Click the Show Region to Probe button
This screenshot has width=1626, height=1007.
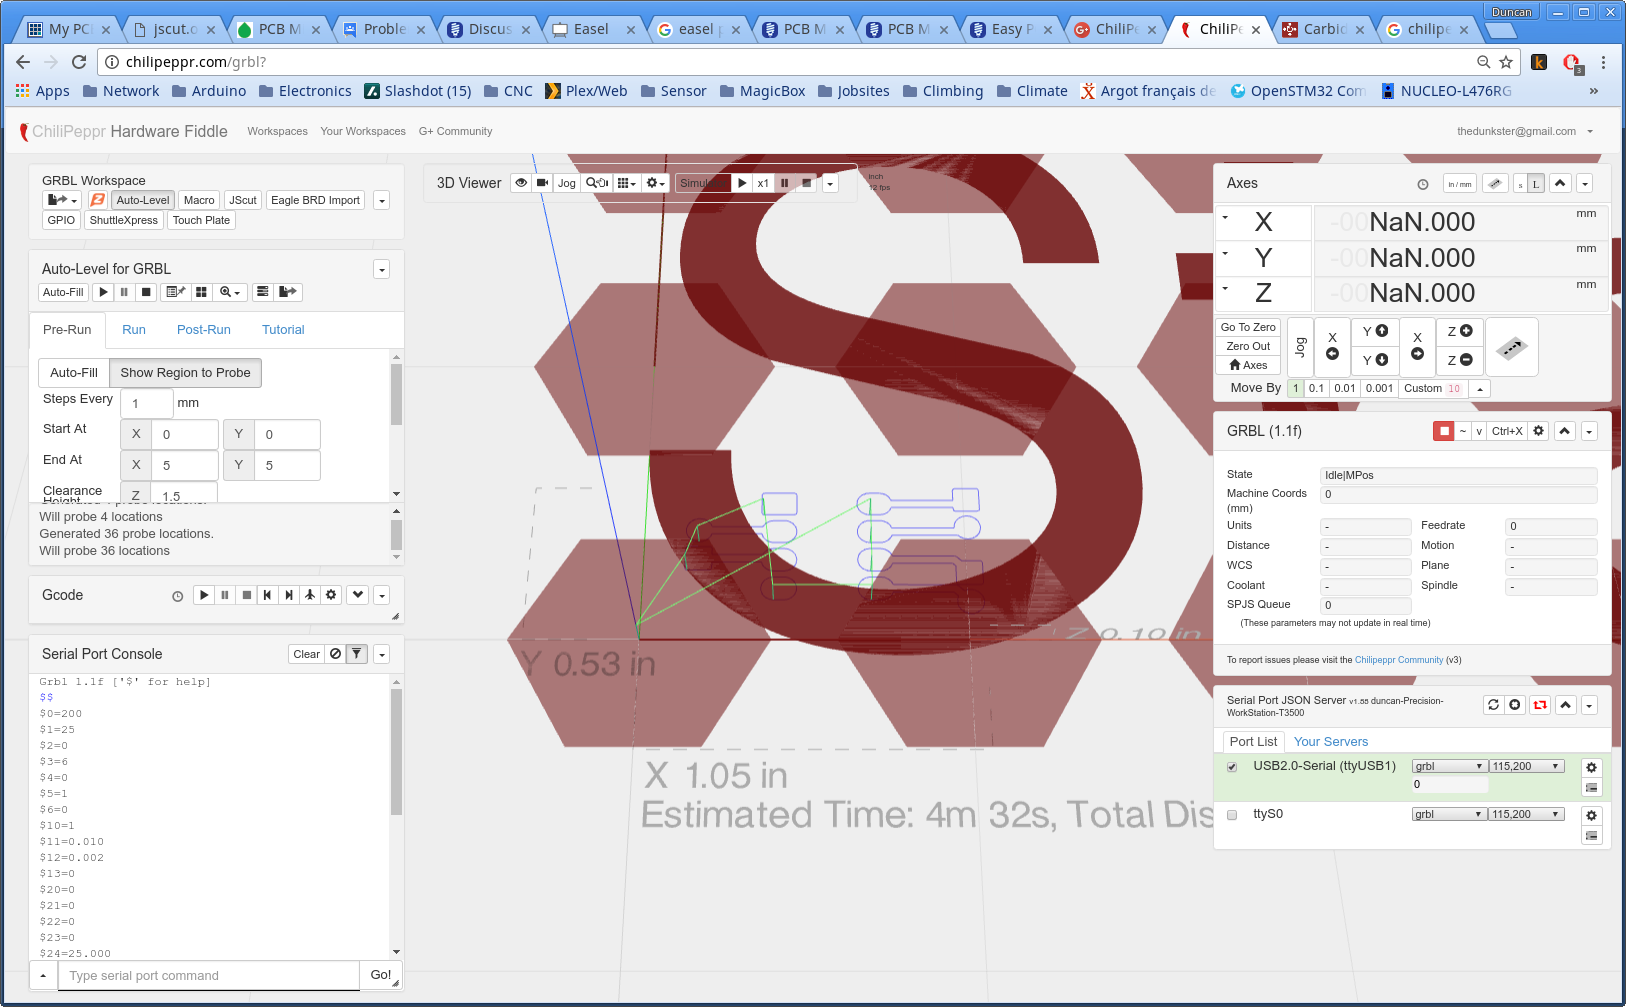tap(185, 373)
